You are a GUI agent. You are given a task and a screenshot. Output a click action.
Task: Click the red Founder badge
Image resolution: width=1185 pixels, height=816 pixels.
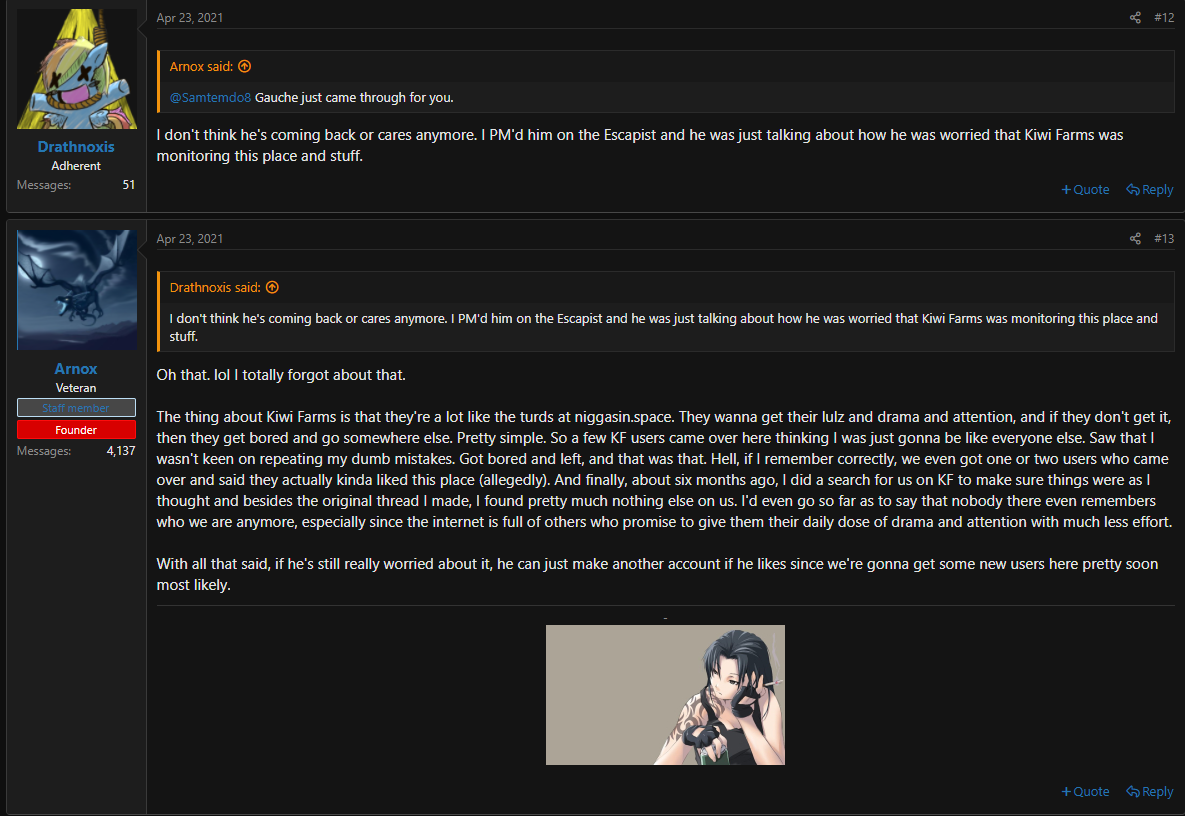pos(76,430)
